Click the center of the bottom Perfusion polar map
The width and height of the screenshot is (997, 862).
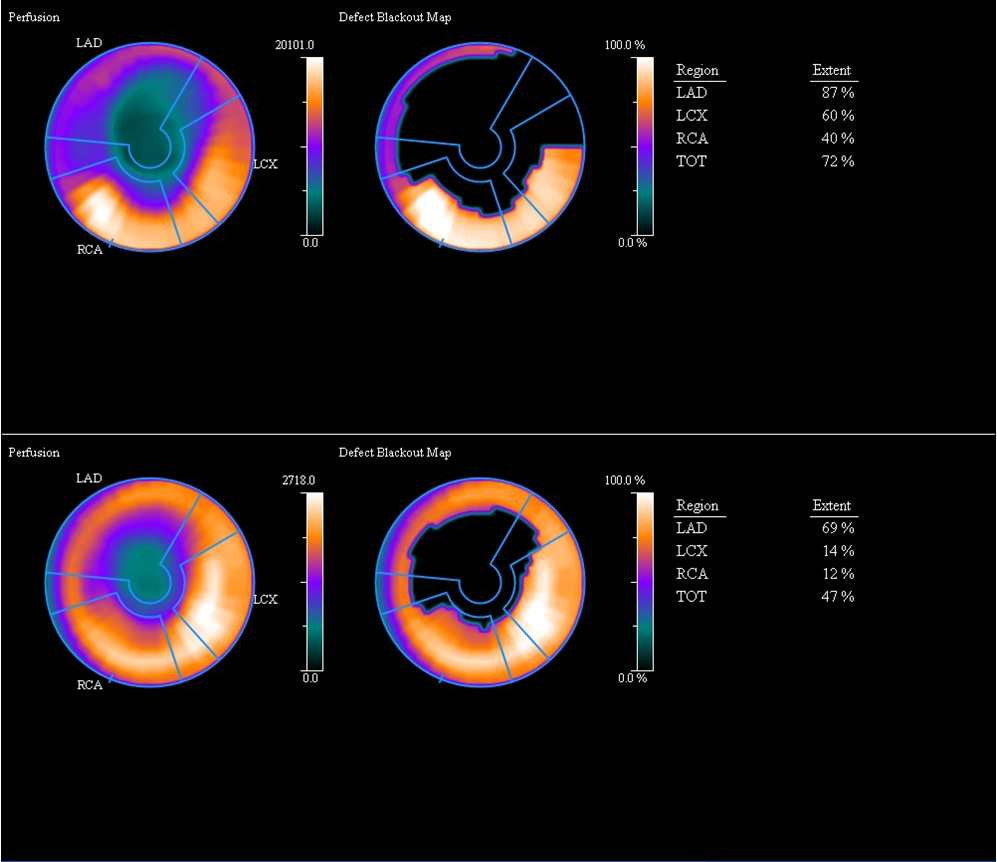coord(148,582)
